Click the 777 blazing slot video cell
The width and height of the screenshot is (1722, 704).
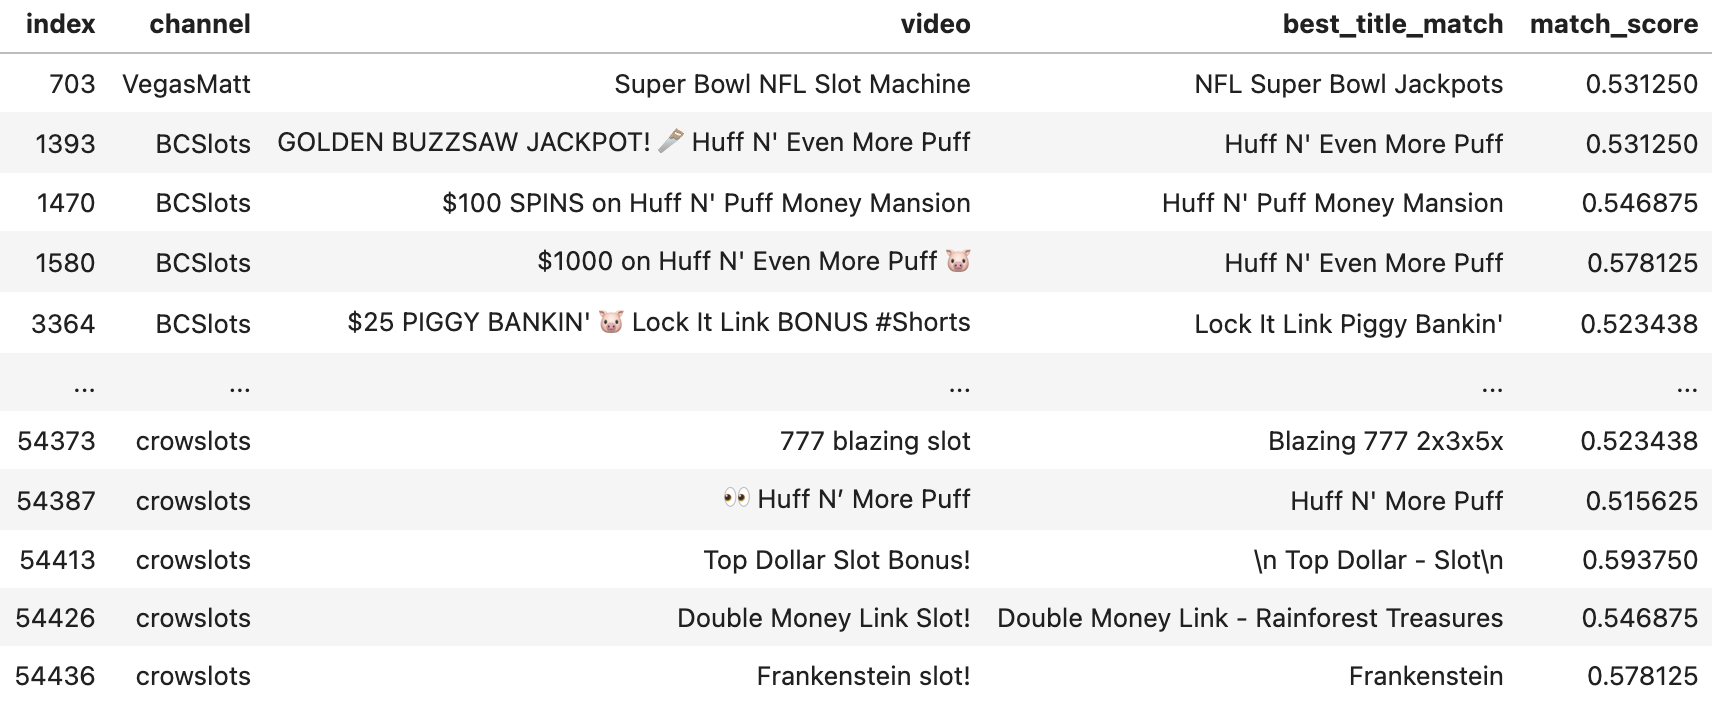tap(875, 441)
